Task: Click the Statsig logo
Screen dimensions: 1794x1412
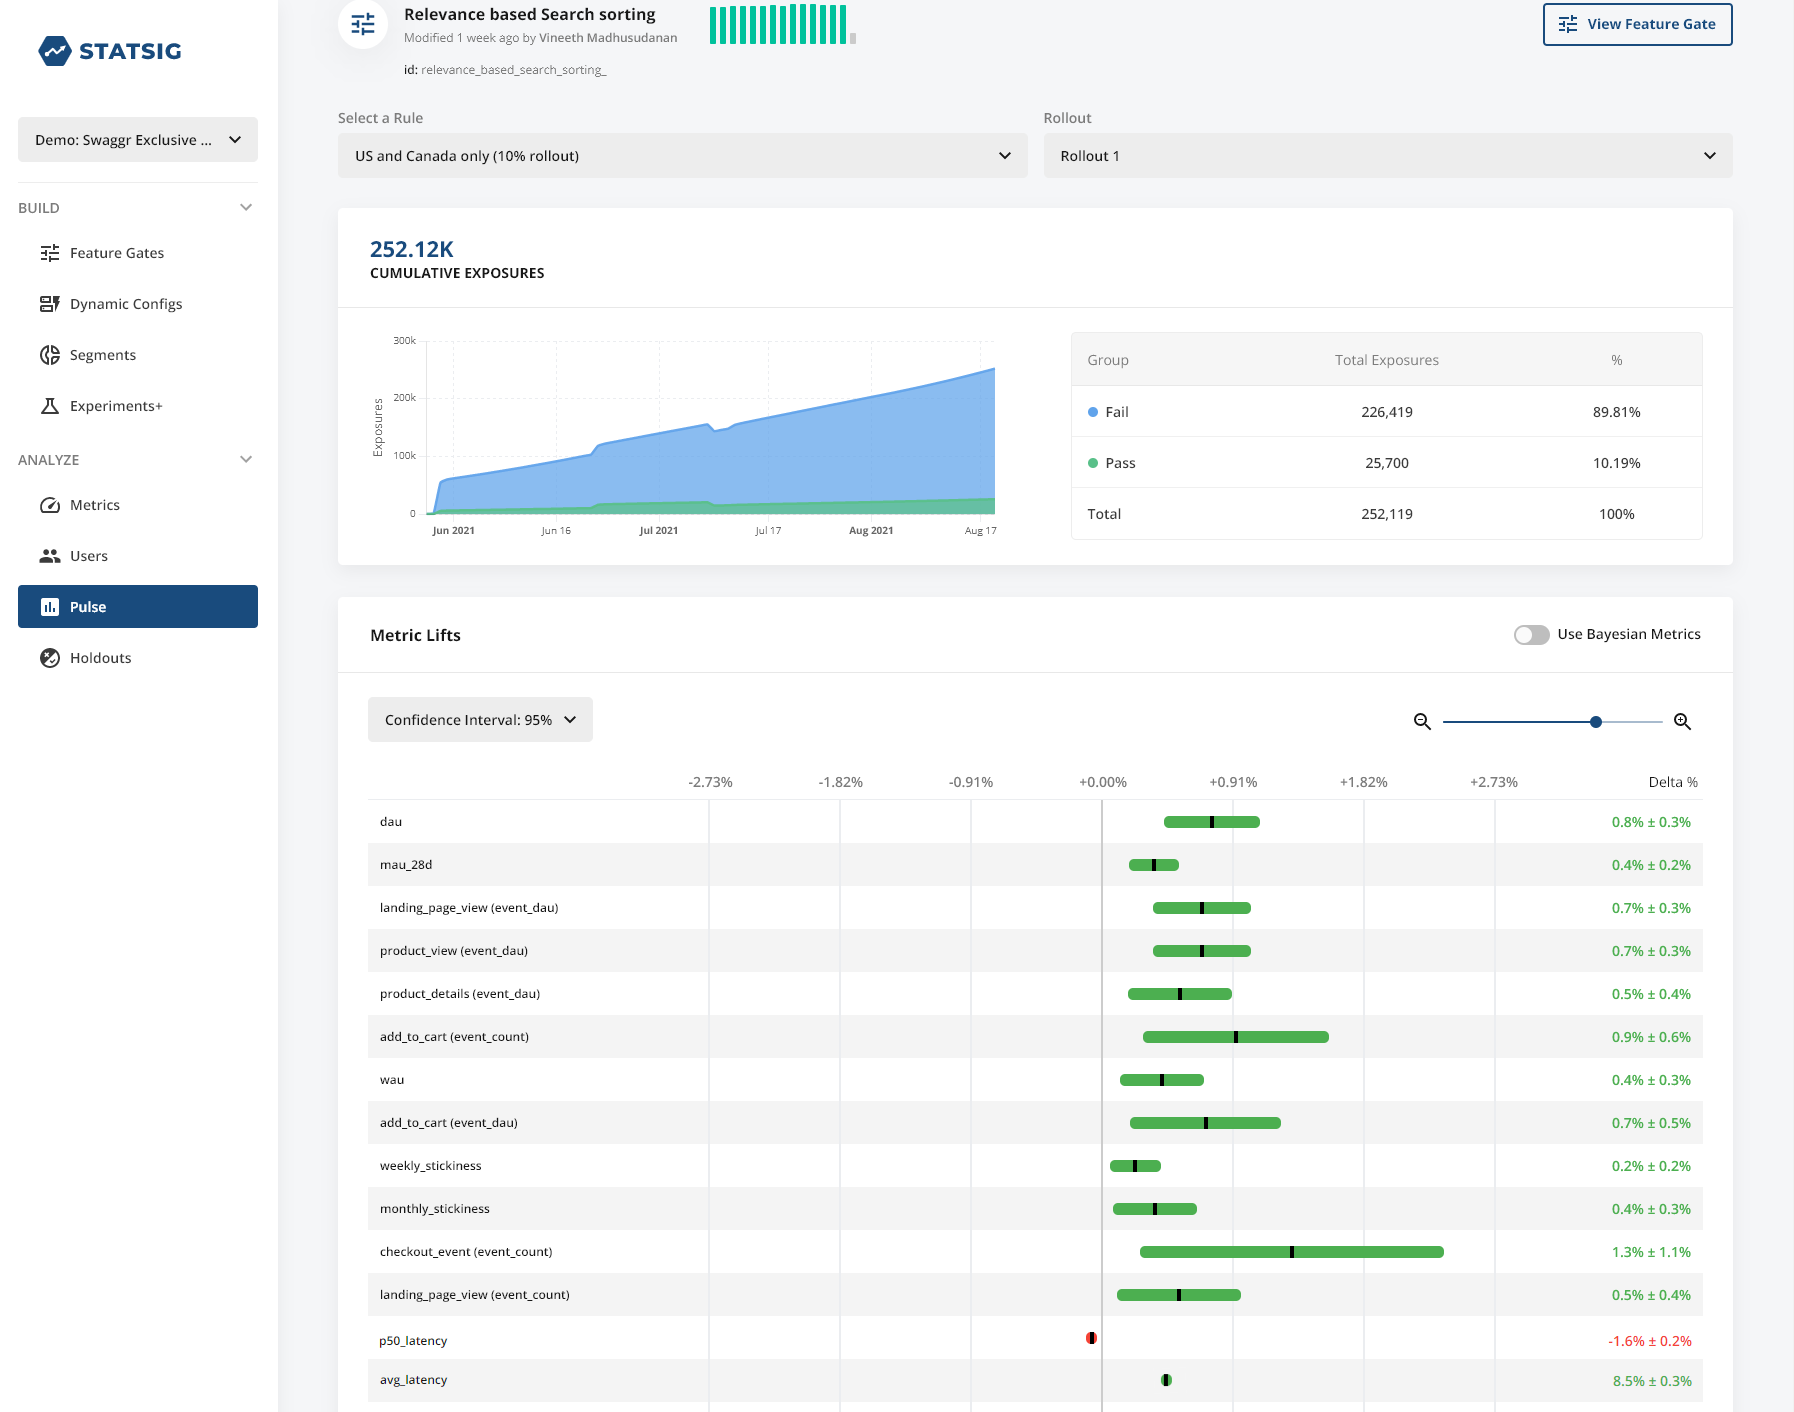Action: pyautogui.click(x=110, y=51)
